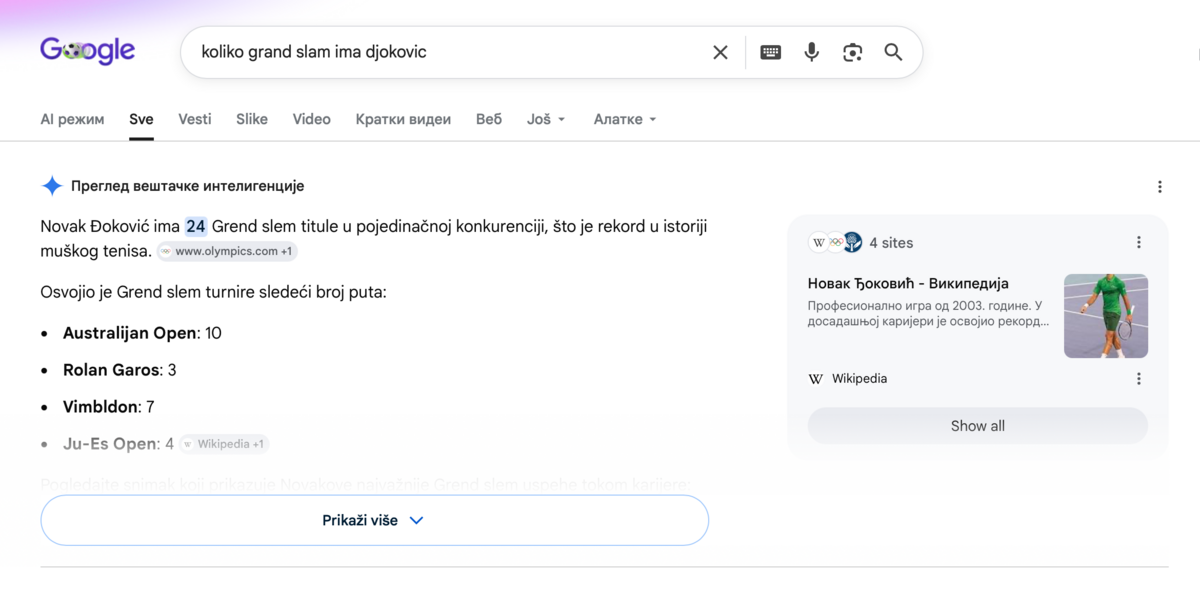
Task: Click the Професионално игра од 2003 snippet
Action: (928, 314)
